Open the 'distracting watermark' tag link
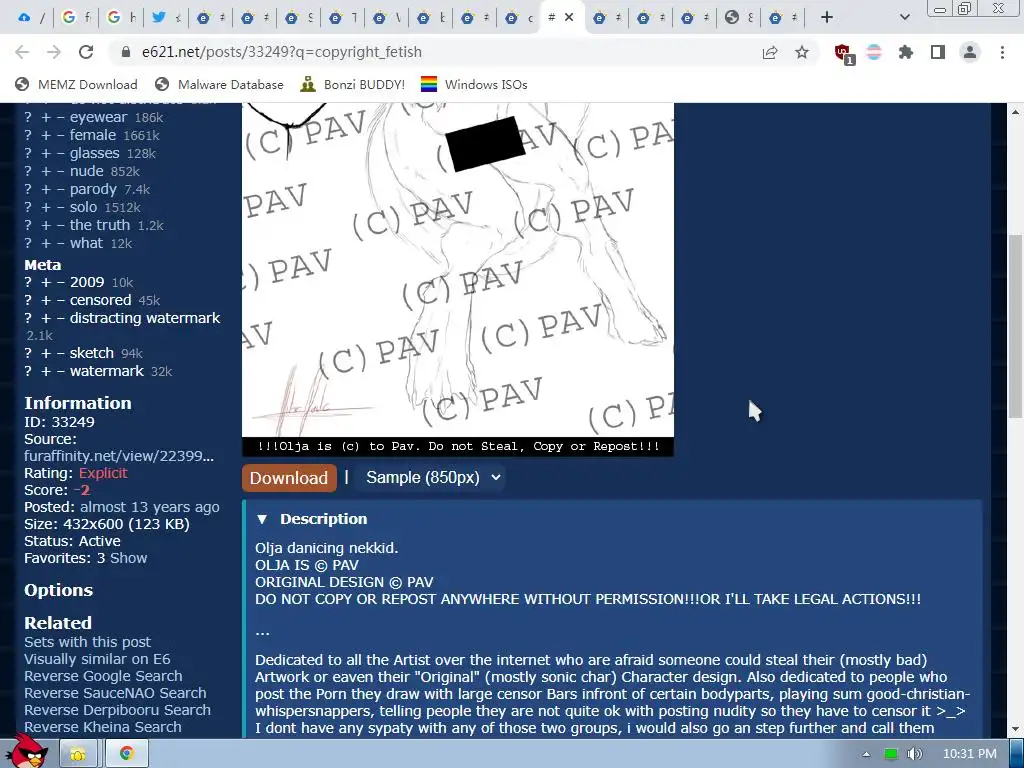The height and width of the screenshot is (768, 1024). pyautogui.click(x=145, y=318)
